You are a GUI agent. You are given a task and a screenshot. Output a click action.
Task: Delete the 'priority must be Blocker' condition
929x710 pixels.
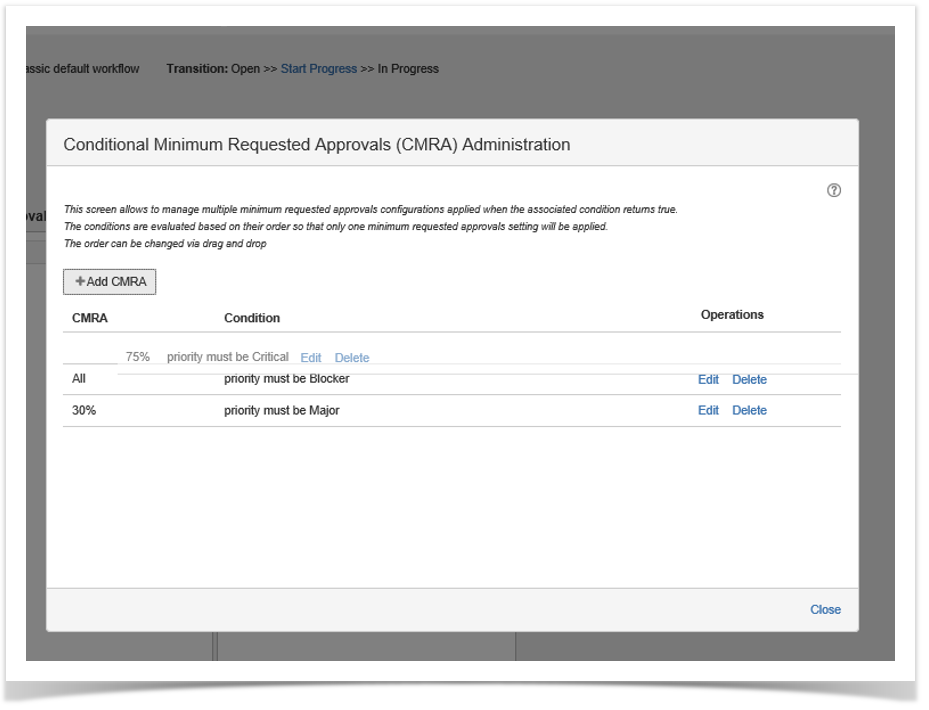point(749,380)
